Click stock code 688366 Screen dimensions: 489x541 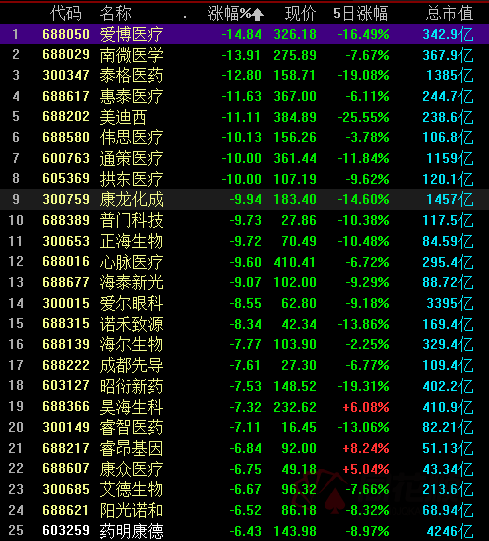coord(66,406)
